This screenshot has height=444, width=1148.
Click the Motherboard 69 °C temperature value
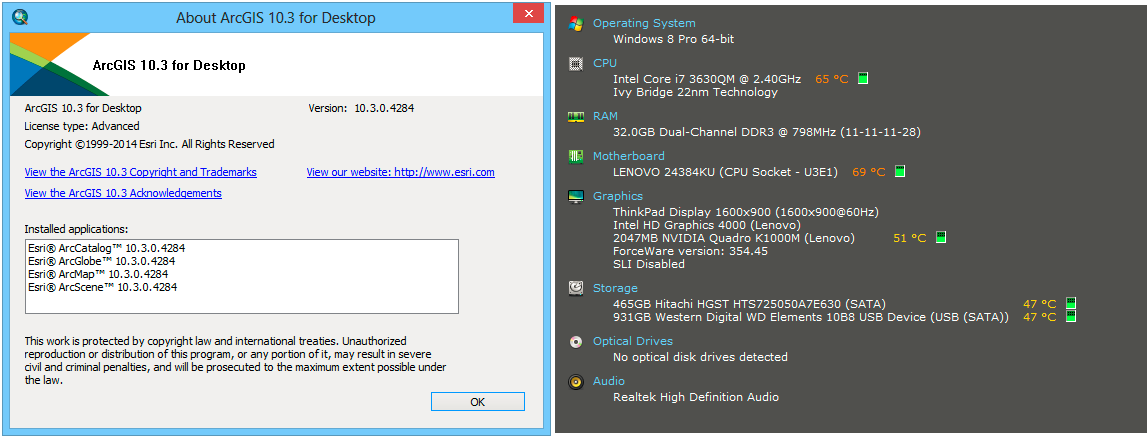(x=869, y=172)
